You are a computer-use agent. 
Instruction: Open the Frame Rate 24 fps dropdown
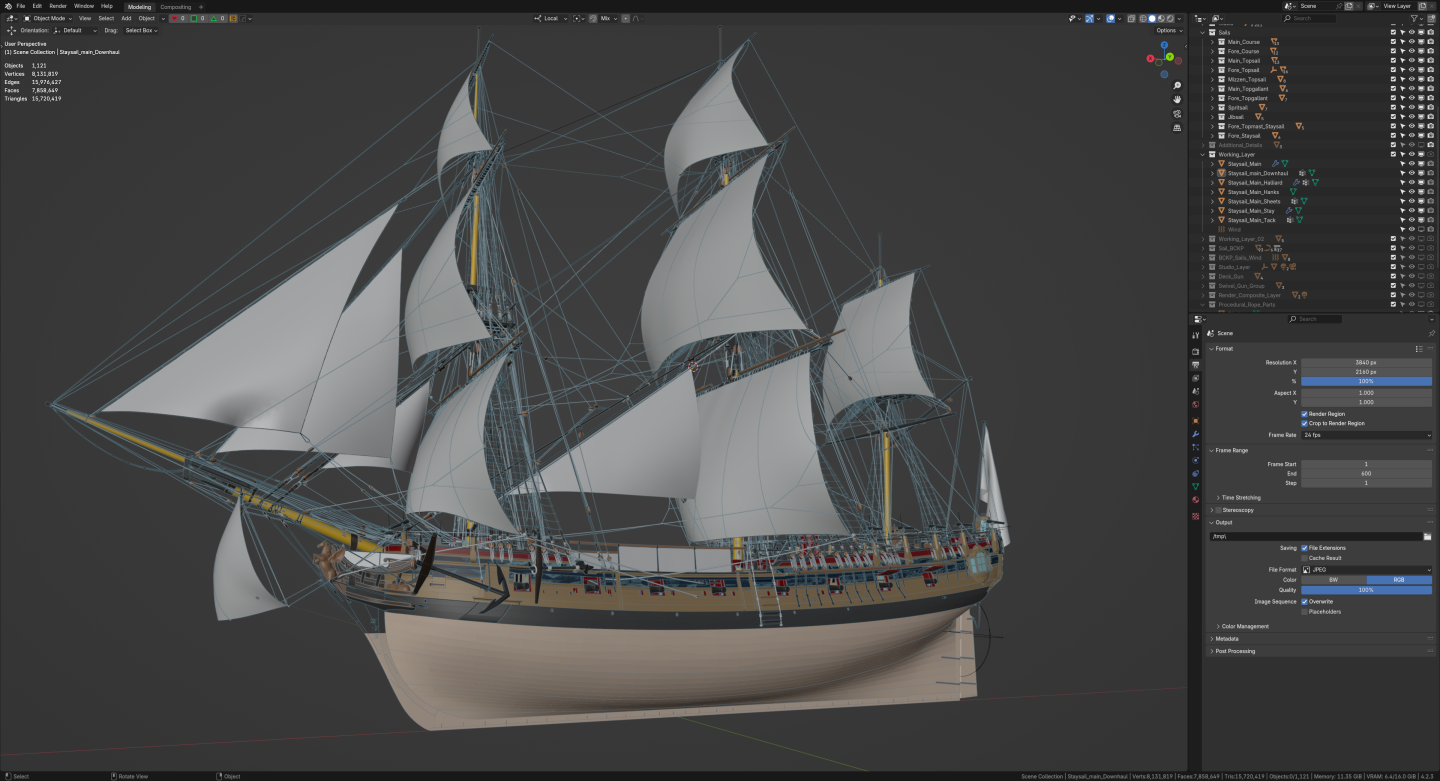[1366, 435]
